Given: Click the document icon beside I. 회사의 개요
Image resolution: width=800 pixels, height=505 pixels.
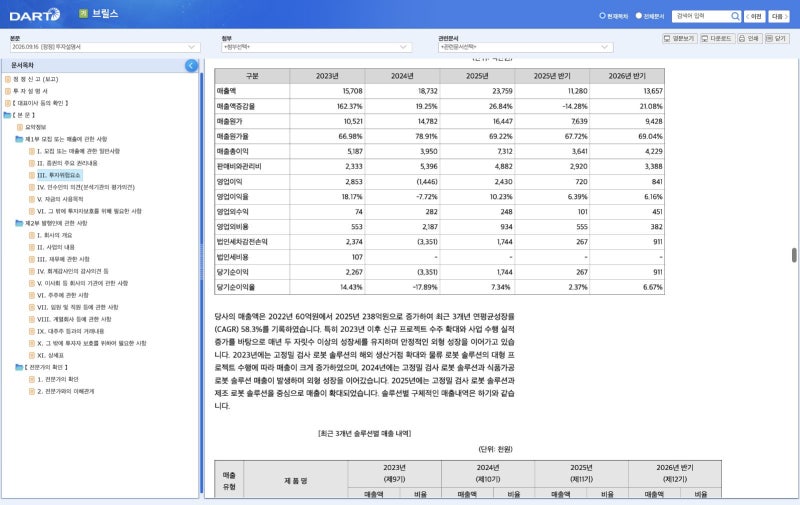Looking at the screenshot, I should coord(32,235).
